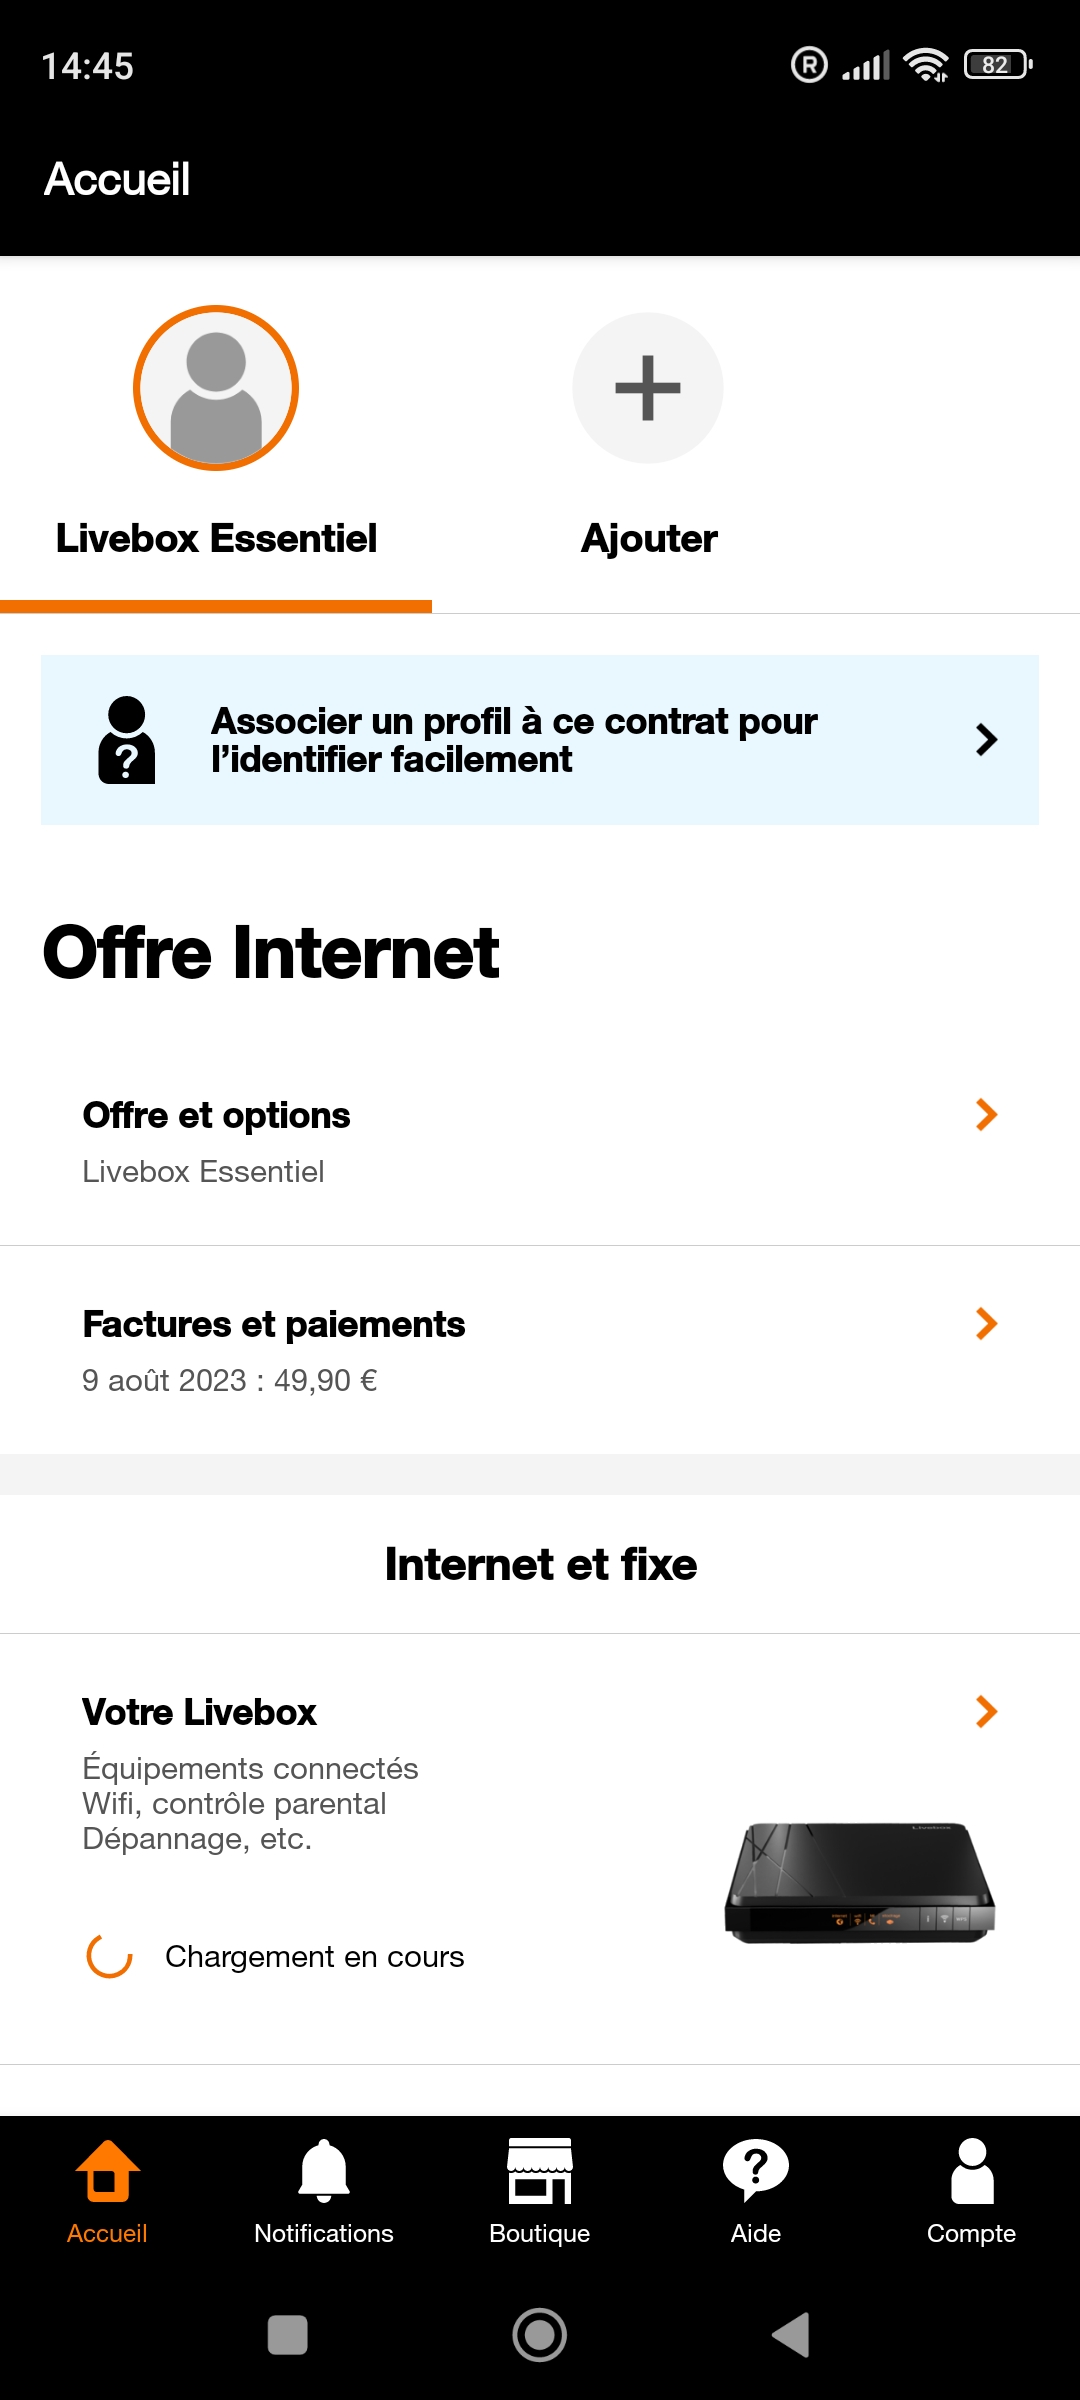
Task: Tap the plus icon to add a contract
Action: [647, 388]
